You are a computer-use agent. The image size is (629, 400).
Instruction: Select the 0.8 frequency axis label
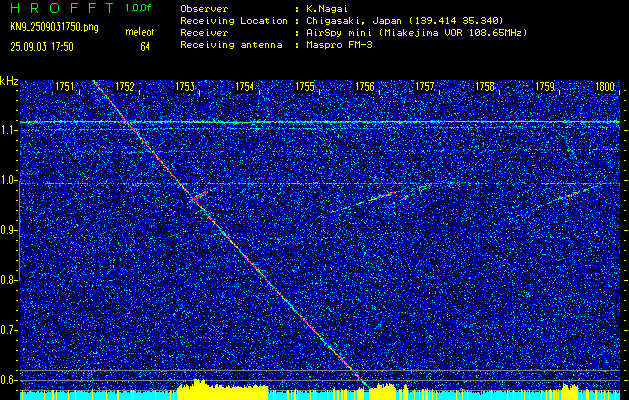[7, 280]
